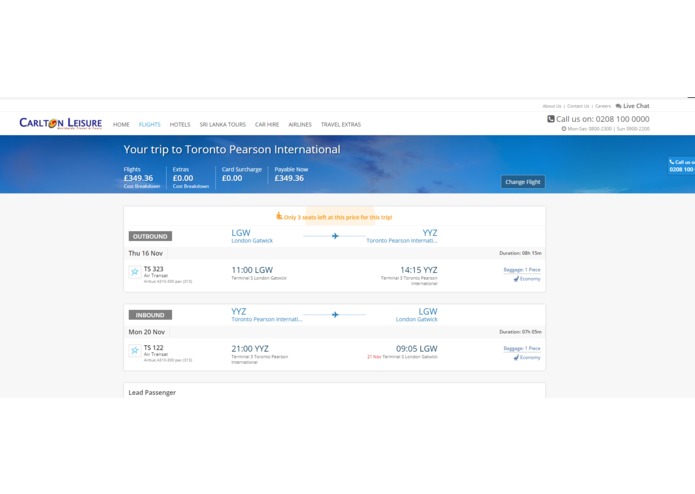Viewport: 695px width, 494px height.
Task: Click the Change Flight button
Action: pyautogui.click(x=523, y=182)
